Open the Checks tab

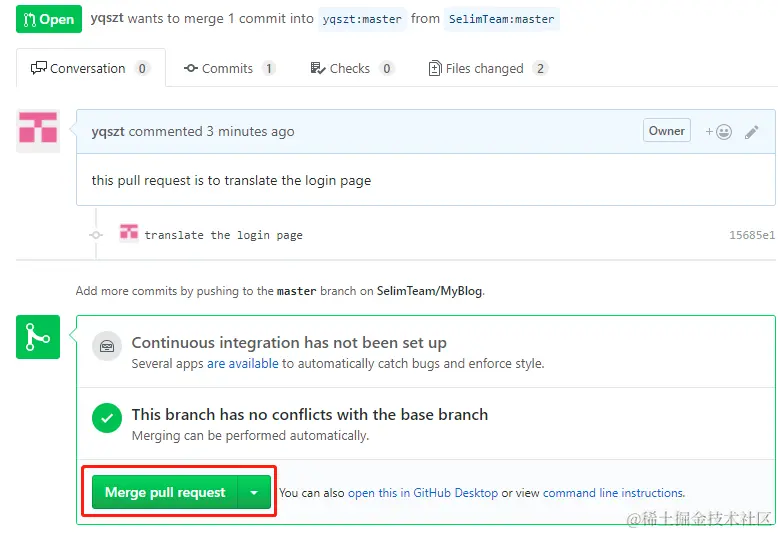[352, 68]
